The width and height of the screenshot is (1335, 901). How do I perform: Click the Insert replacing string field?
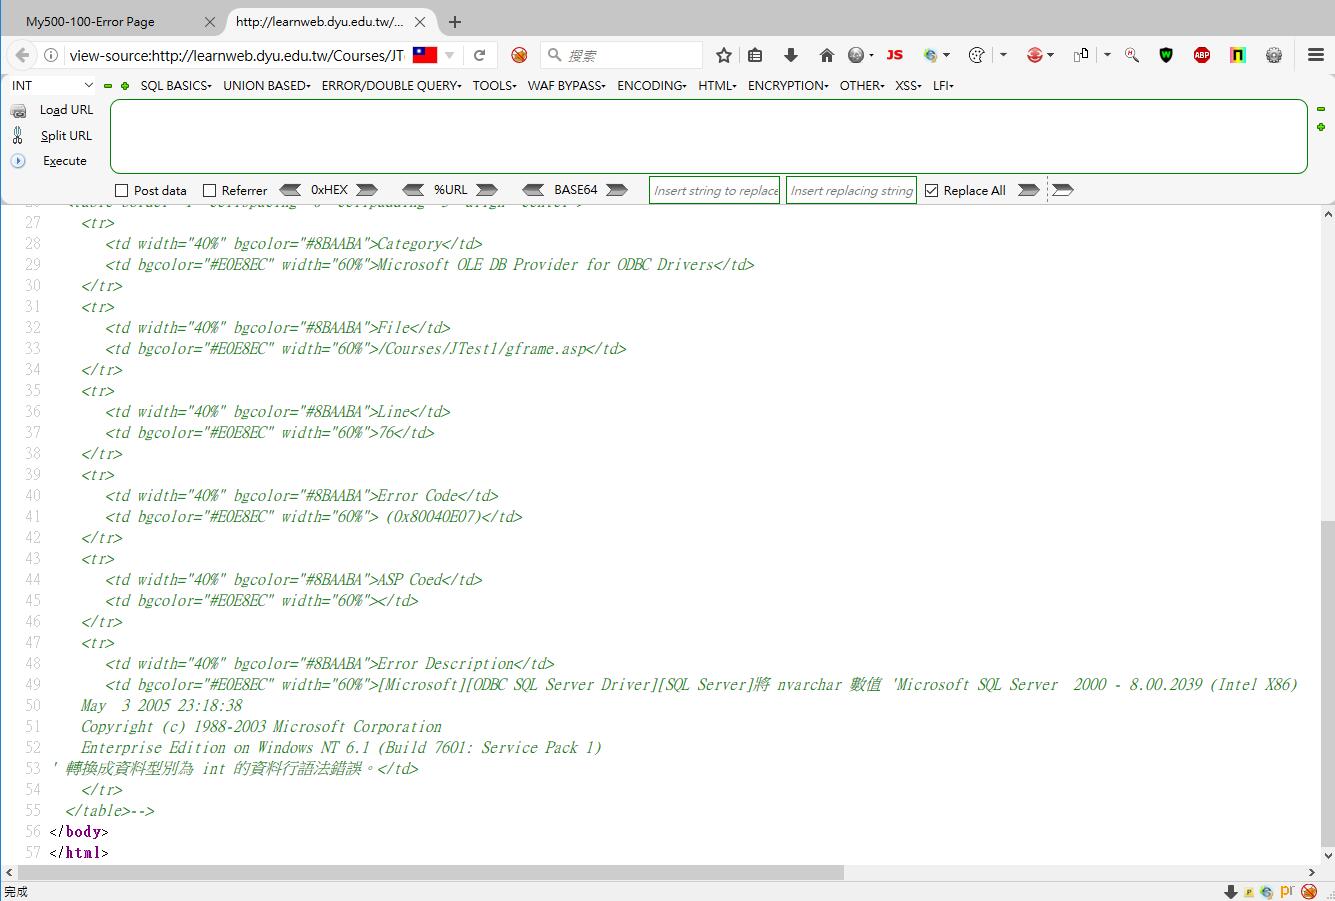pyautogui.click(x=851, y=190)
